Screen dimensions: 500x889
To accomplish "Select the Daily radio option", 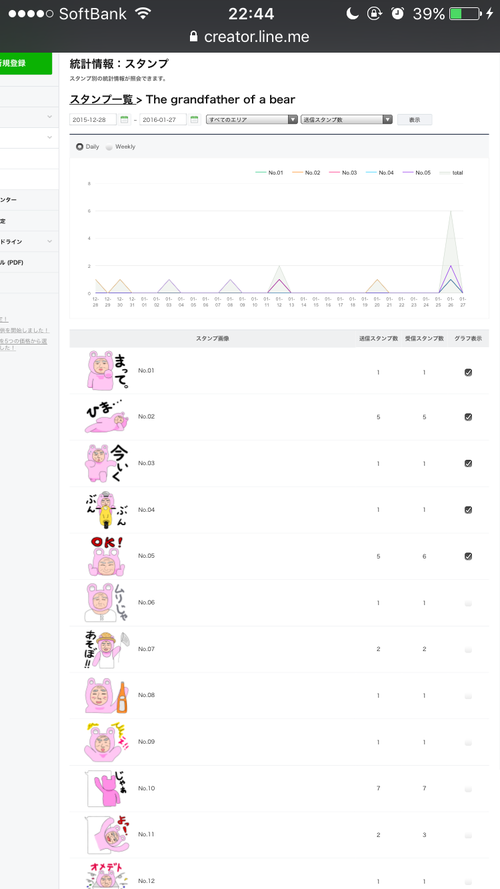I will (x=79, y=147).
